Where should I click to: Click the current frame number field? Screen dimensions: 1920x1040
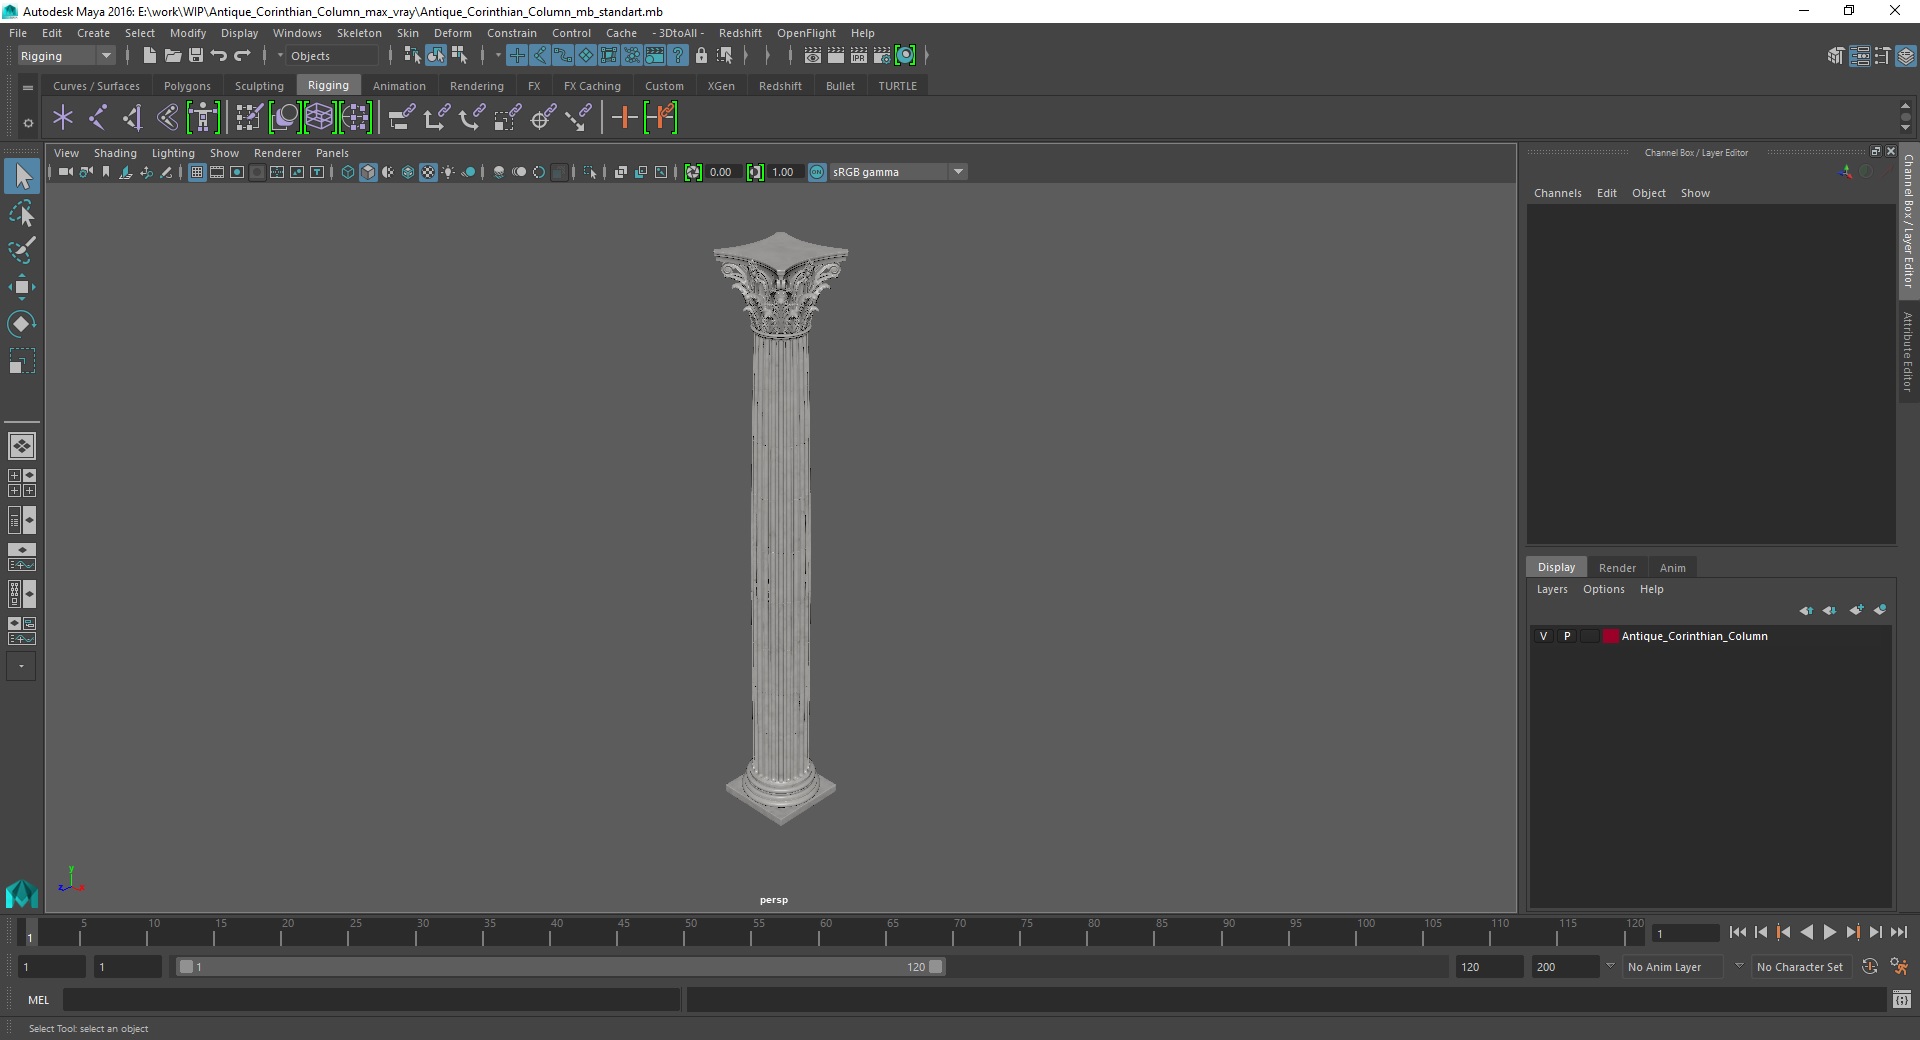pos(1686,933)
